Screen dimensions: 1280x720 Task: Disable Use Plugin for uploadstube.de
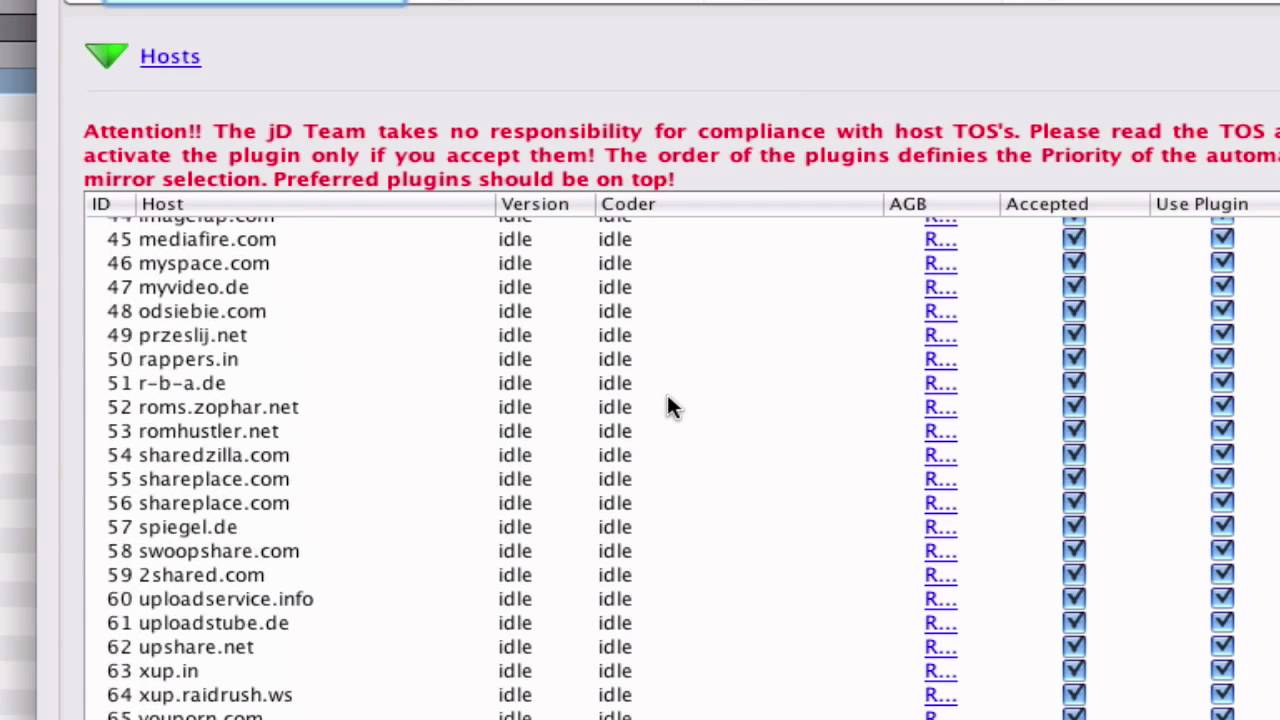[x=1222, y=622]
